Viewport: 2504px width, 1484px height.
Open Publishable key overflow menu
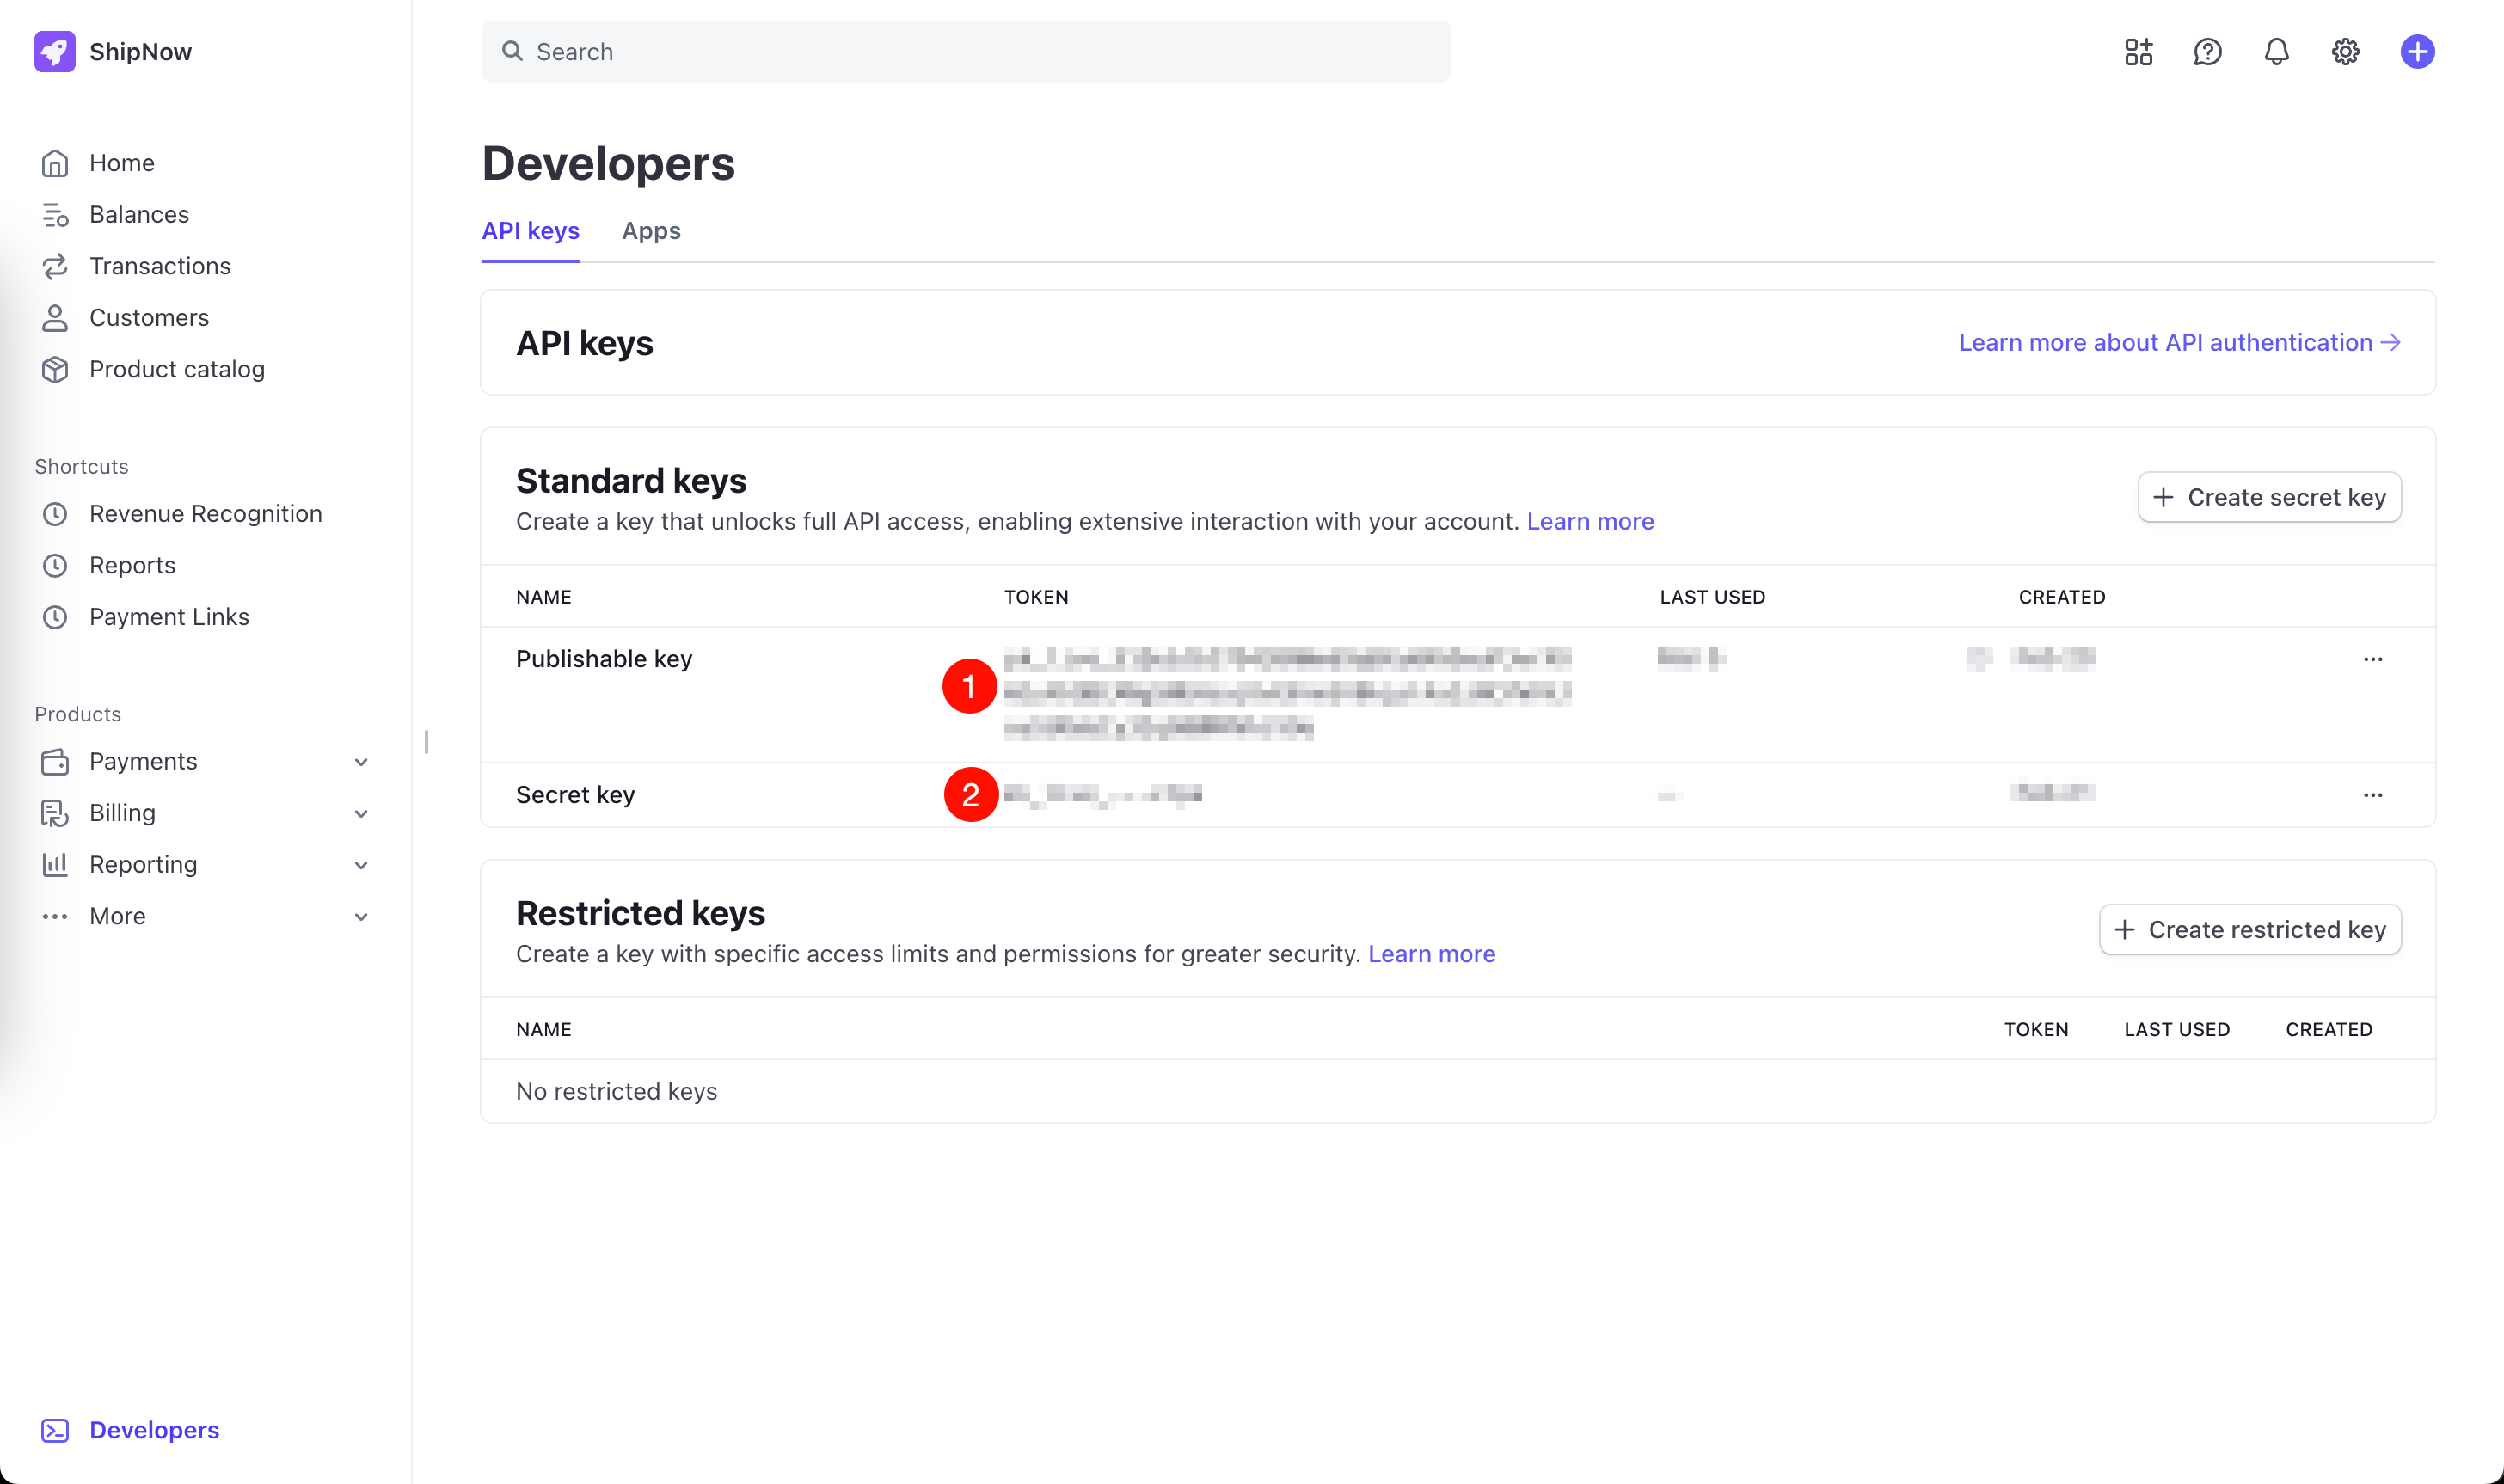(x=2372, y=659)
